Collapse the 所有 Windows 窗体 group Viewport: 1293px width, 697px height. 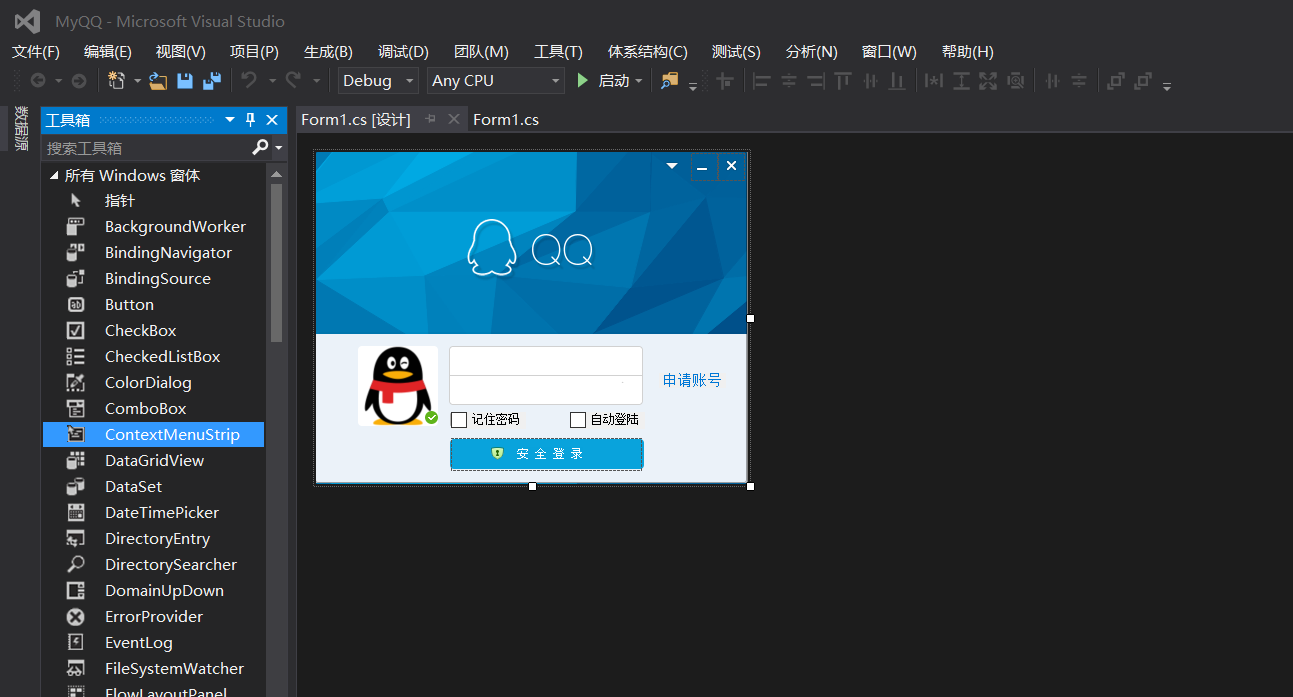pos(54,176)
